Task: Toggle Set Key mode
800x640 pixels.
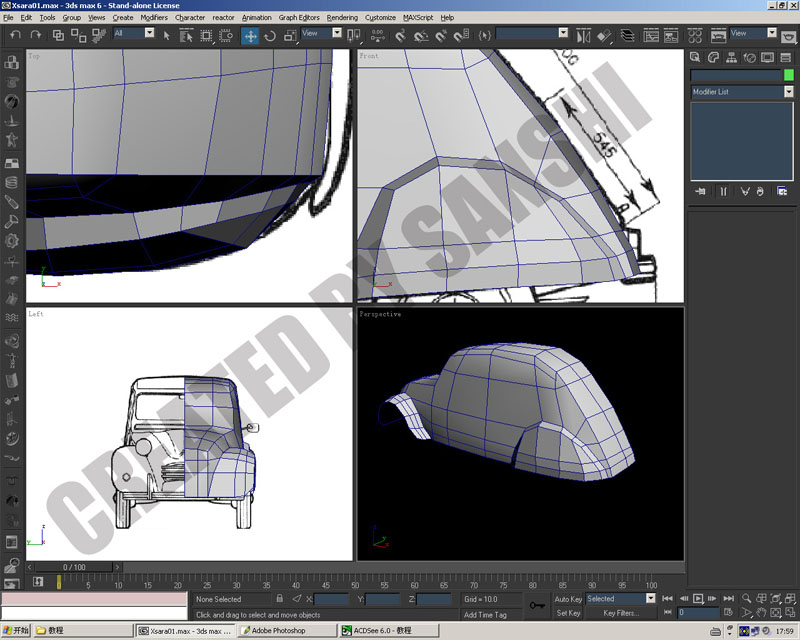Action: 568,613
